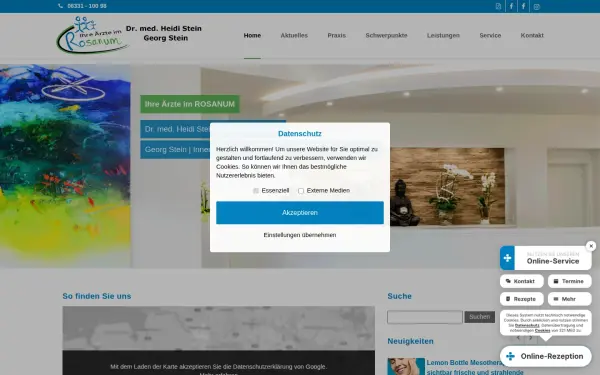Follow the Cookies link in widget notice
The image size is (600, 375).
click(x=542, y=330)
